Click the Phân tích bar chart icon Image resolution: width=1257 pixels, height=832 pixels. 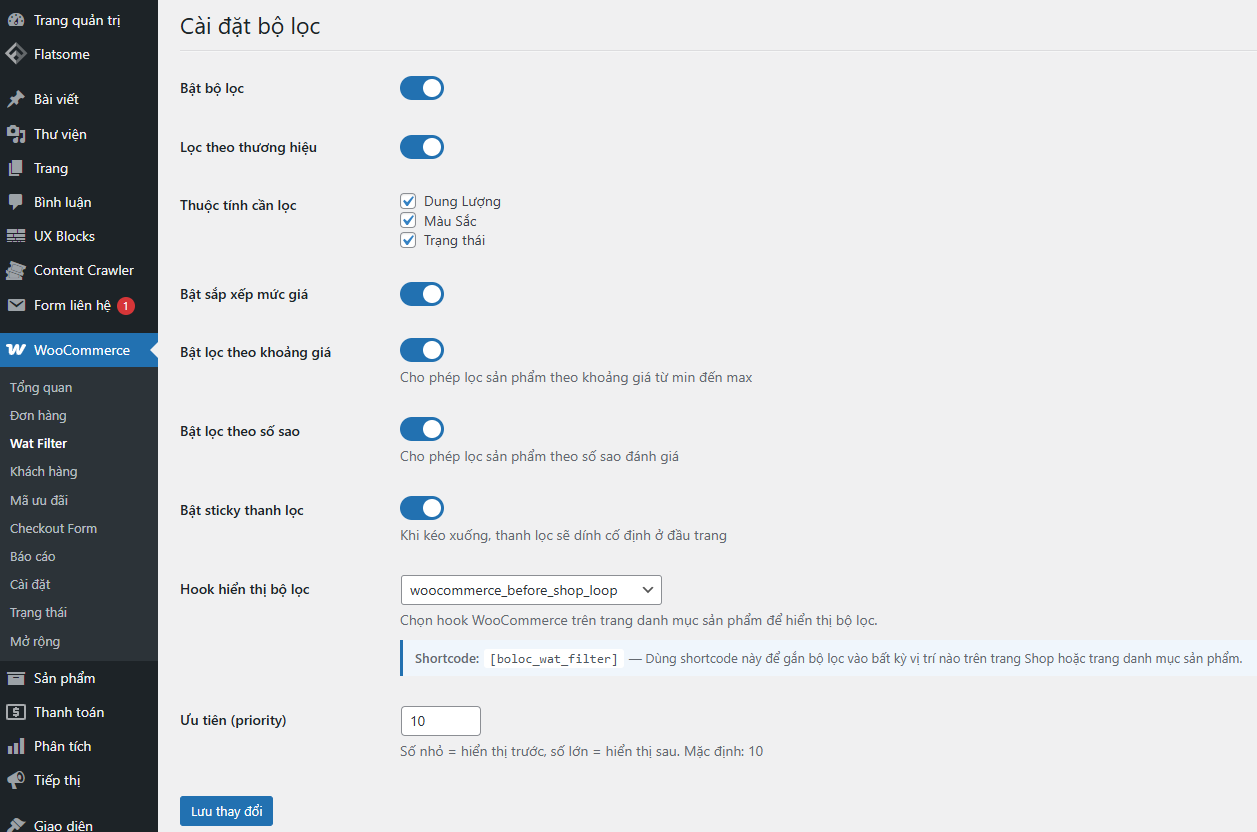coord(16,746)
